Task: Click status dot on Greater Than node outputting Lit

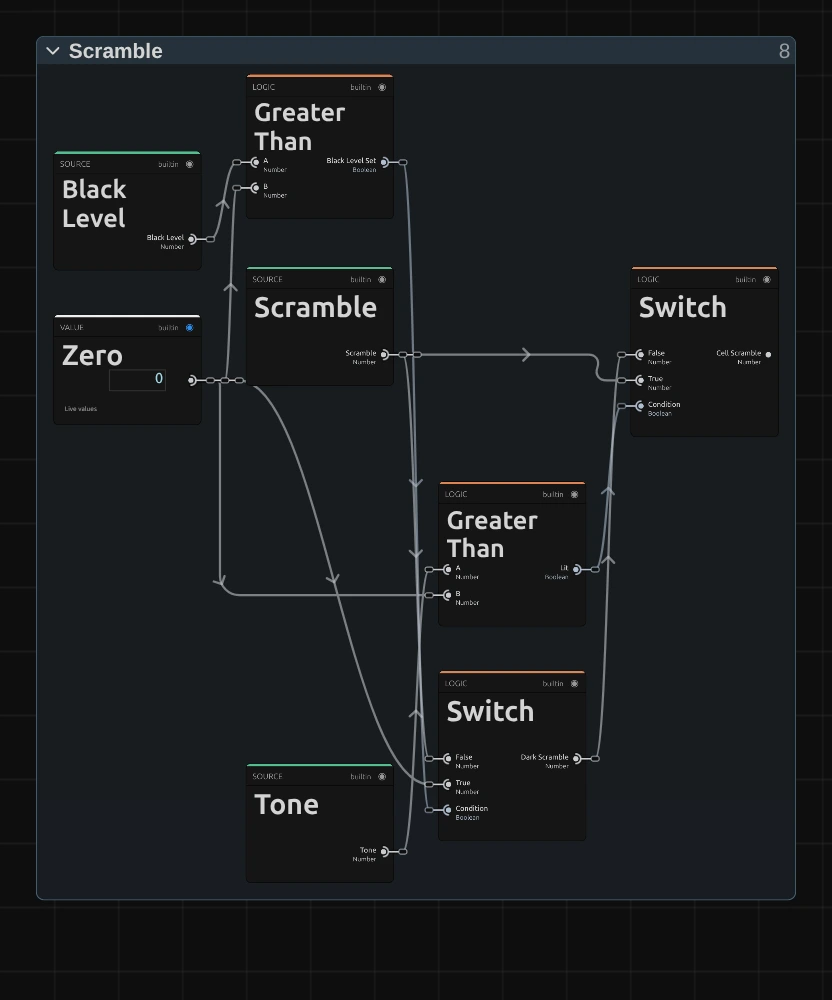Action: (574, 494)
